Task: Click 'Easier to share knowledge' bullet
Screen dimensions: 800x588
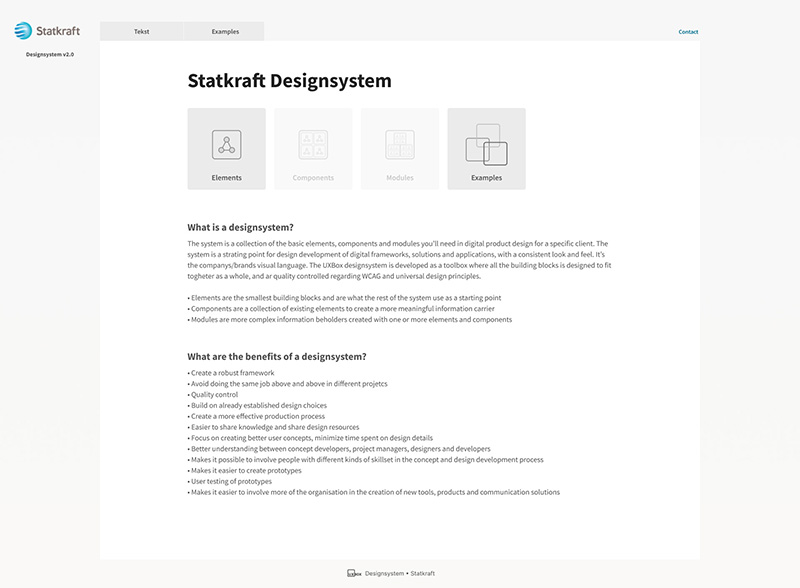Action: [x=273, y=427]
